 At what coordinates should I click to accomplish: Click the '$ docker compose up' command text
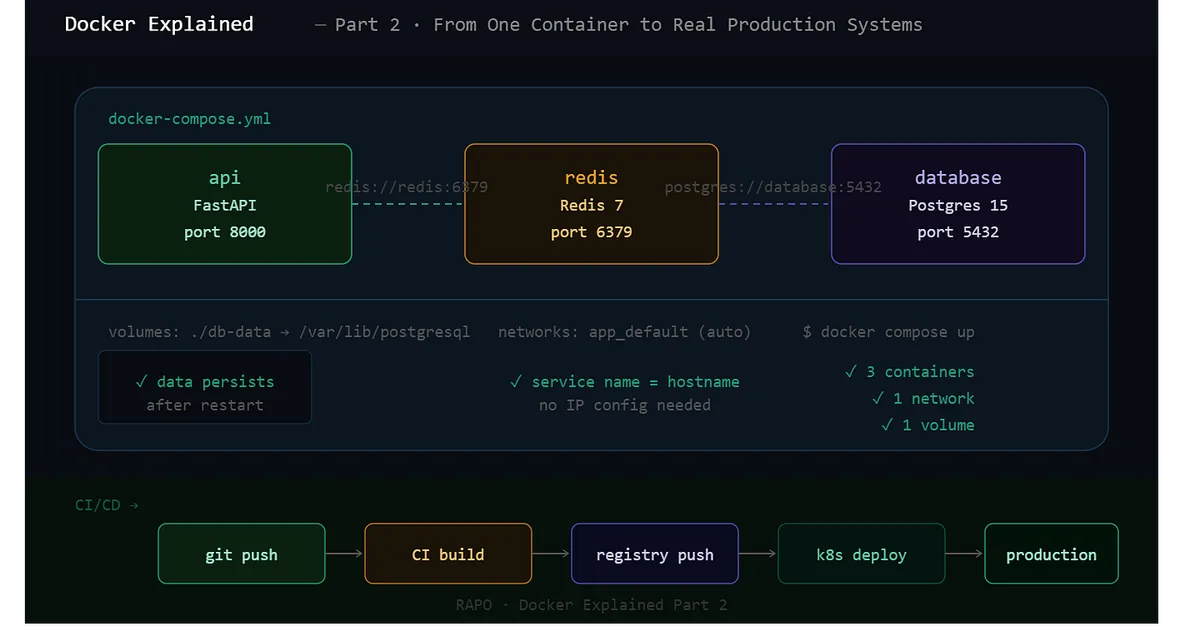click(887, 331)
